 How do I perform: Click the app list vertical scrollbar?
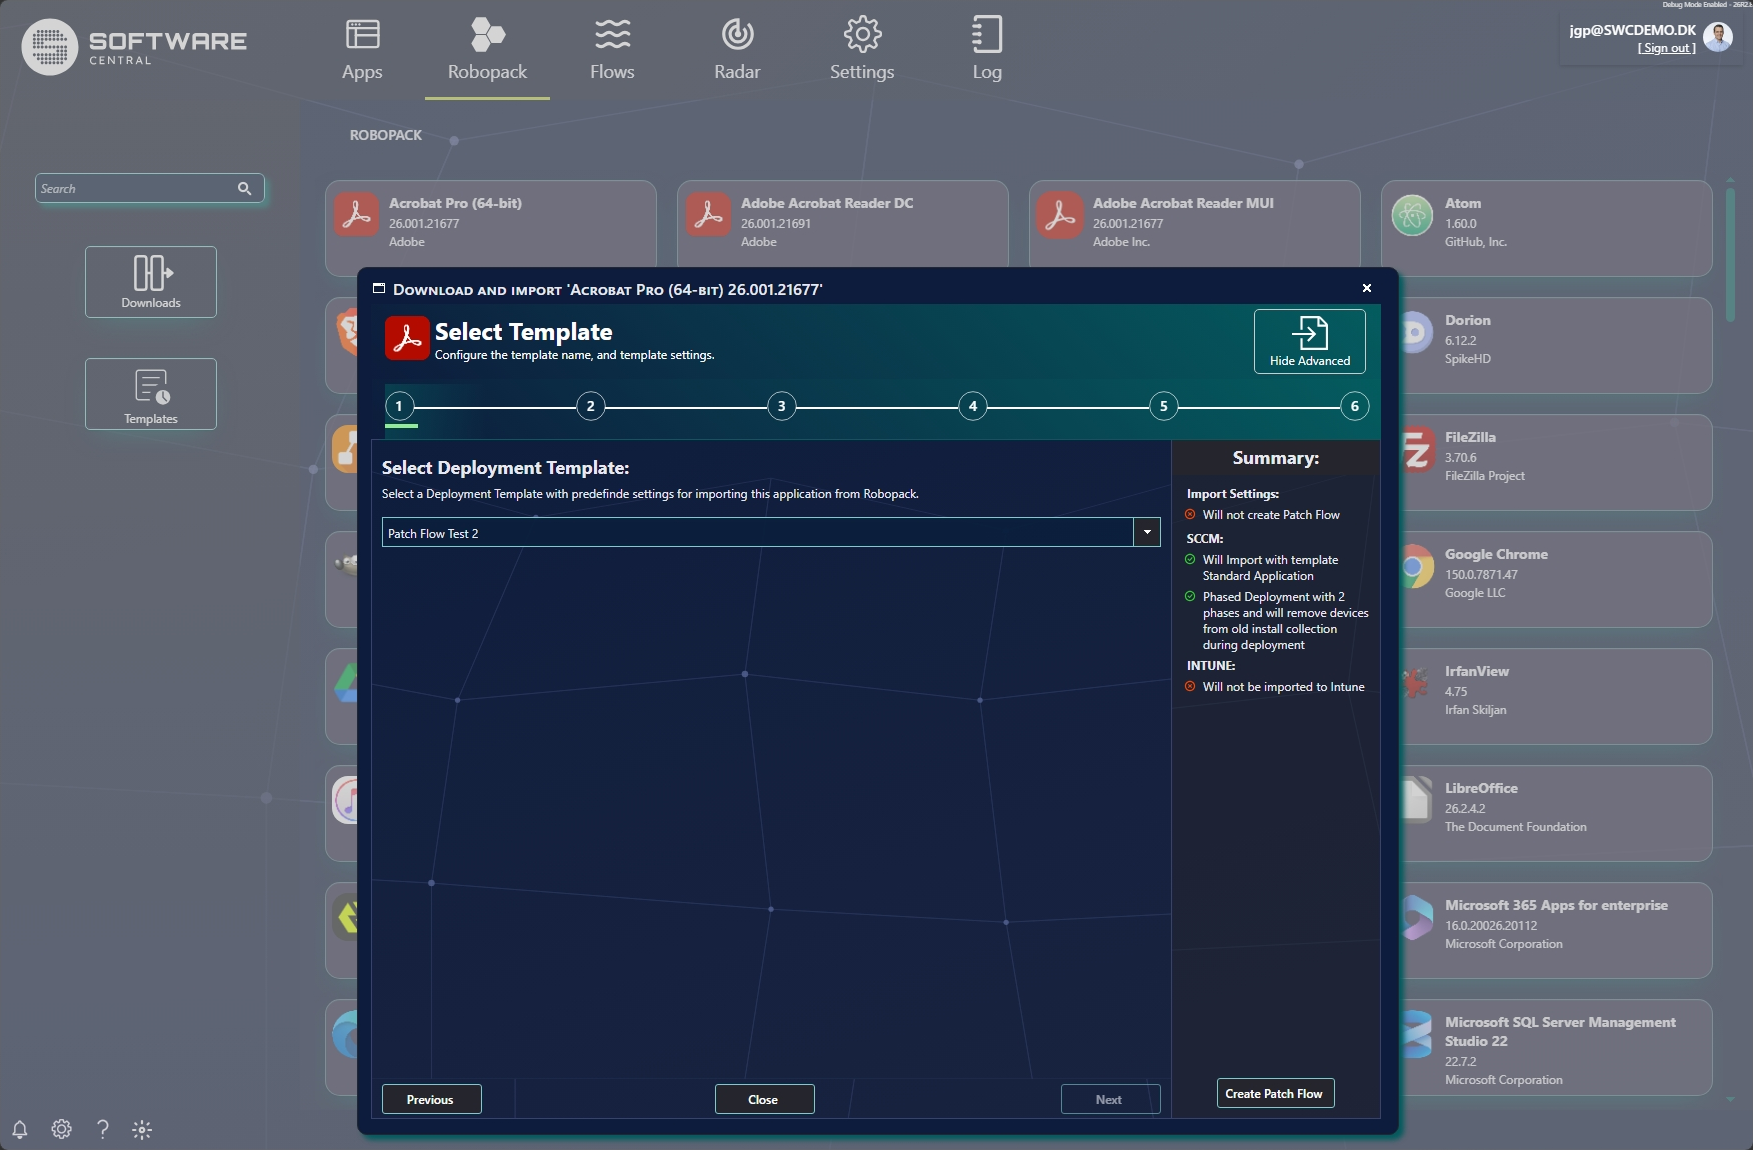coord(1730,255)
